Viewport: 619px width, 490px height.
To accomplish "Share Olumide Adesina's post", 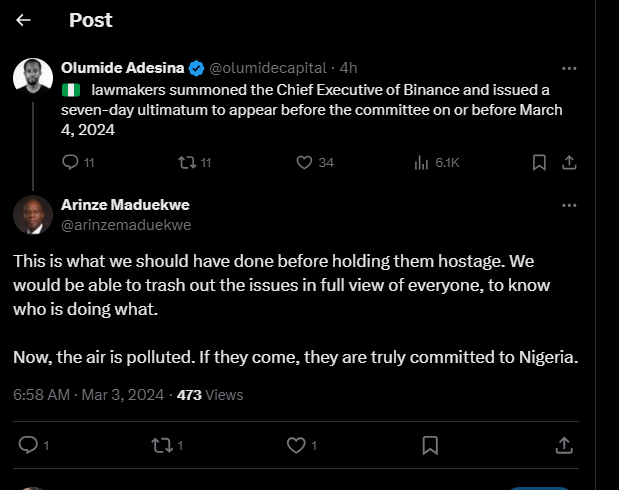I will point(569,162).
